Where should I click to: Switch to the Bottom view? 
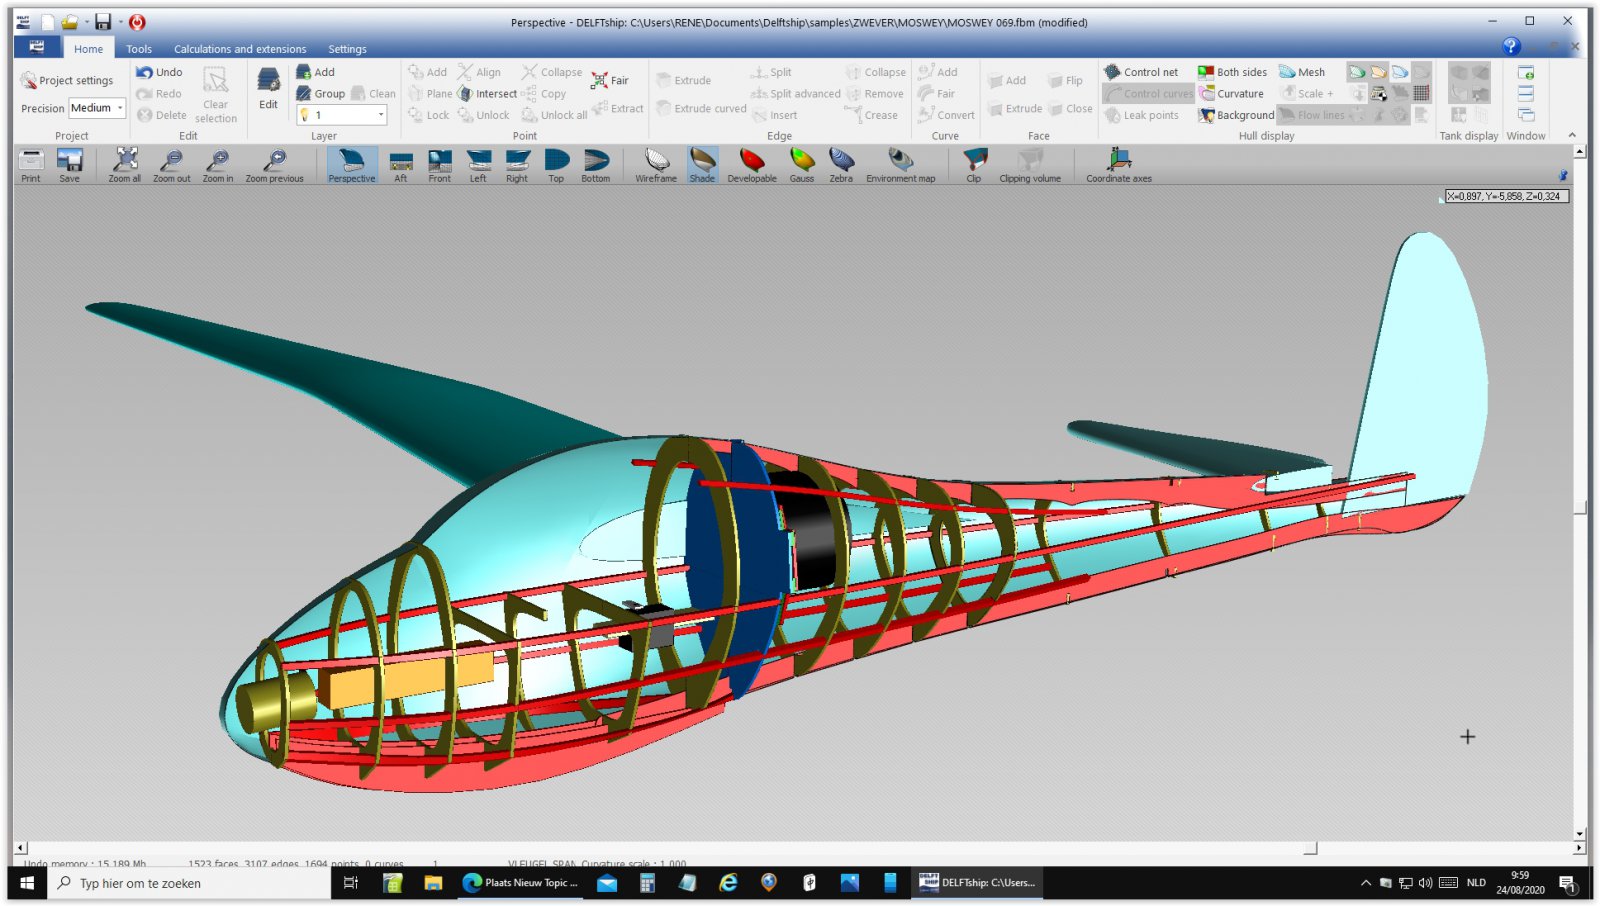point(596,165)
